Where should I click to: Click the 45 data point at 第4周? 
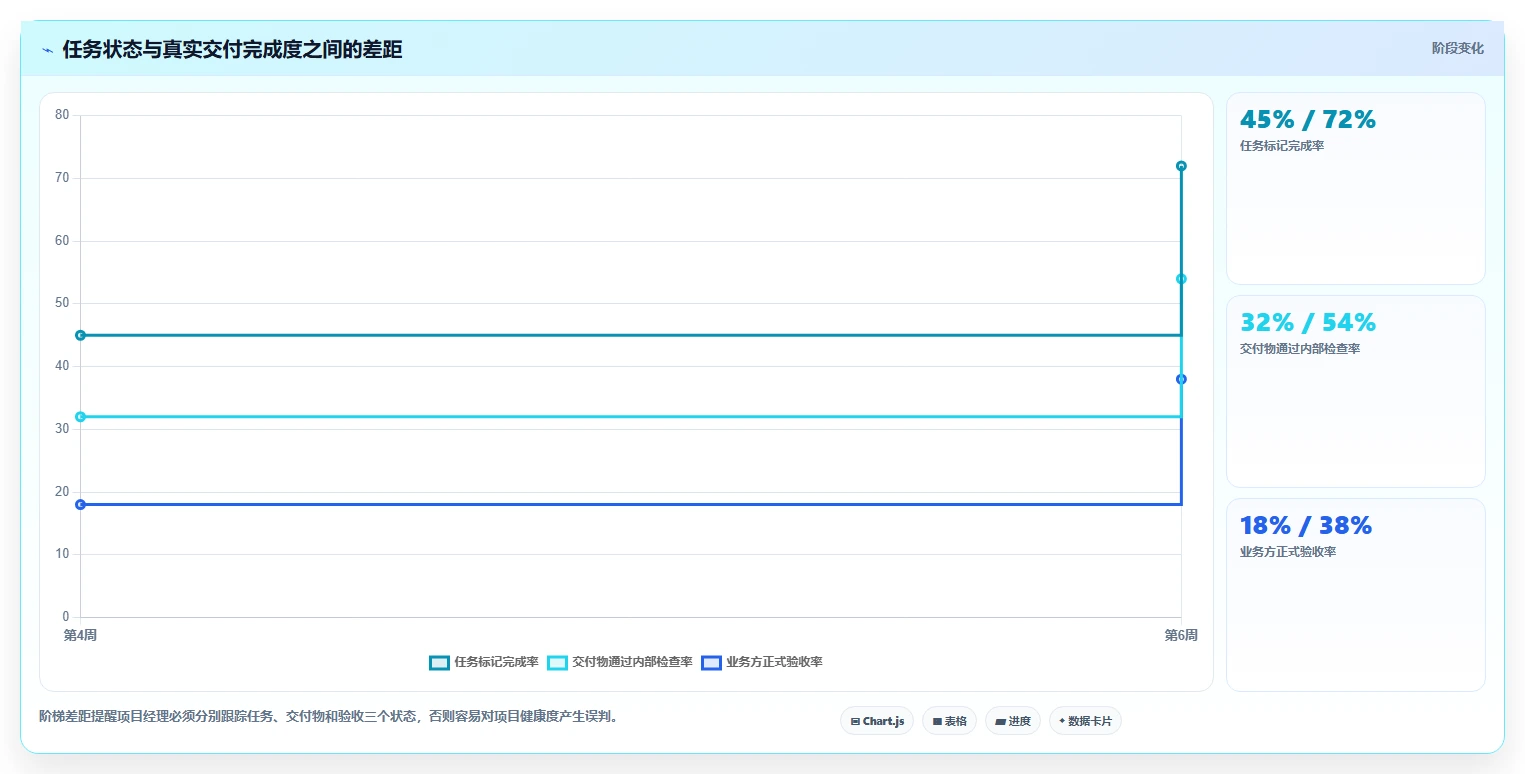click(x=80, y=335)
